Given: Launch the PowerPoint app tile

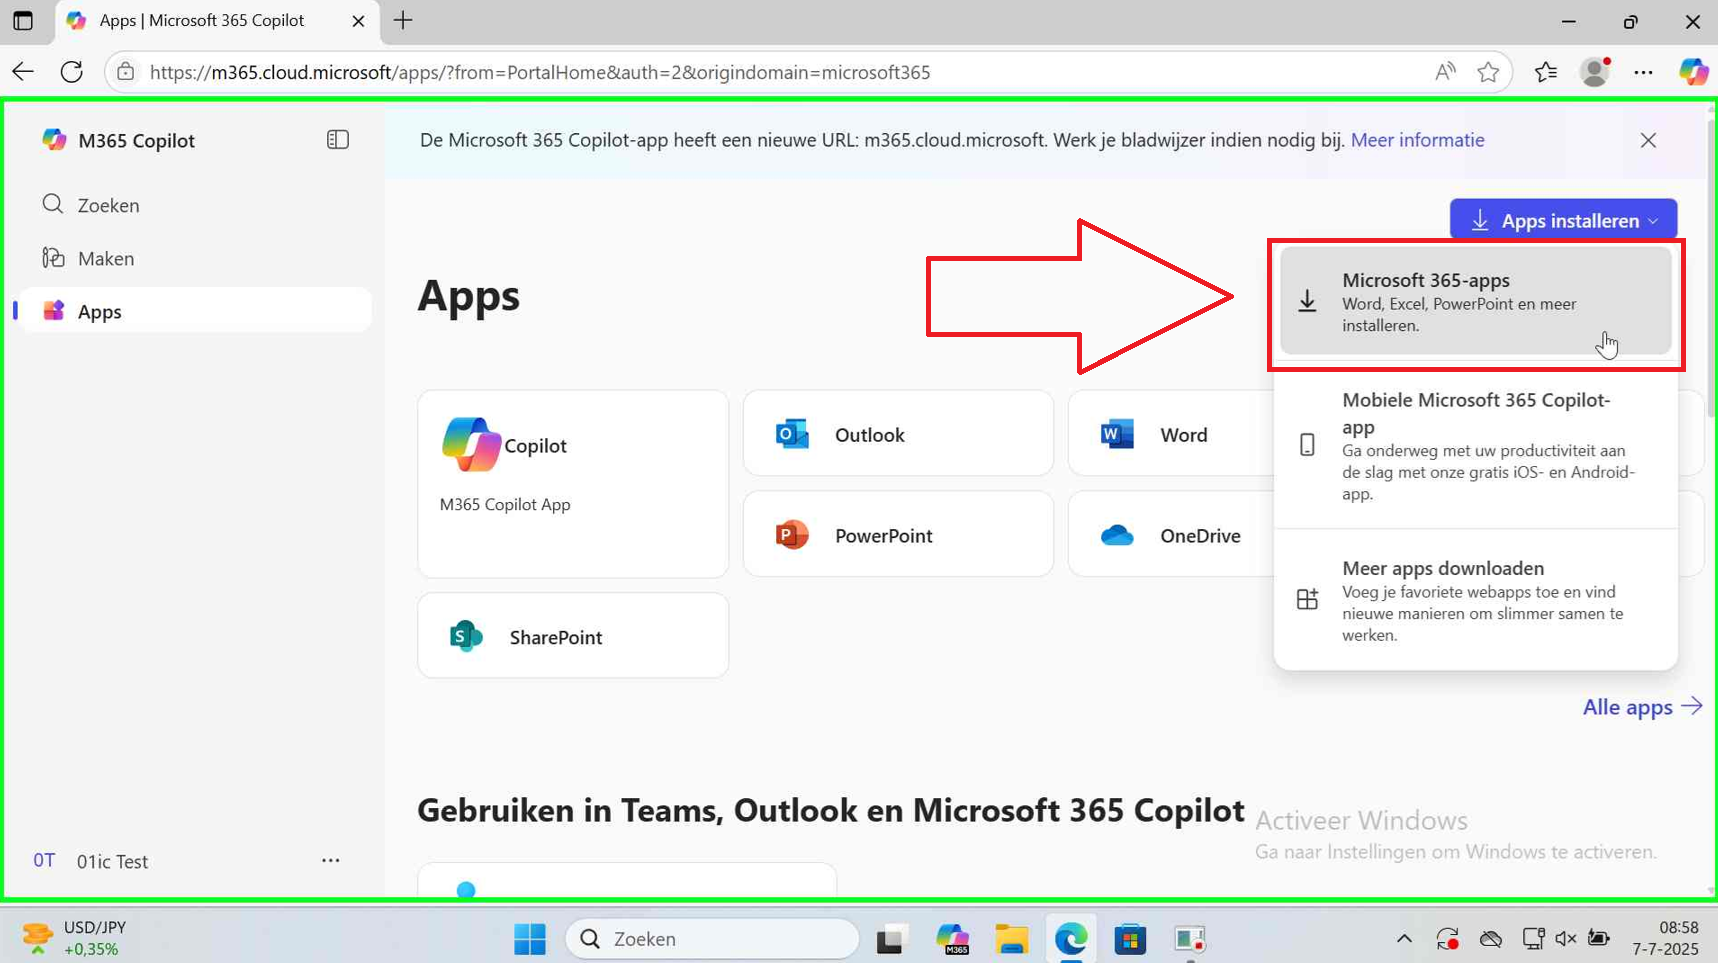Looking at the screenshot, I should (897, 535).
